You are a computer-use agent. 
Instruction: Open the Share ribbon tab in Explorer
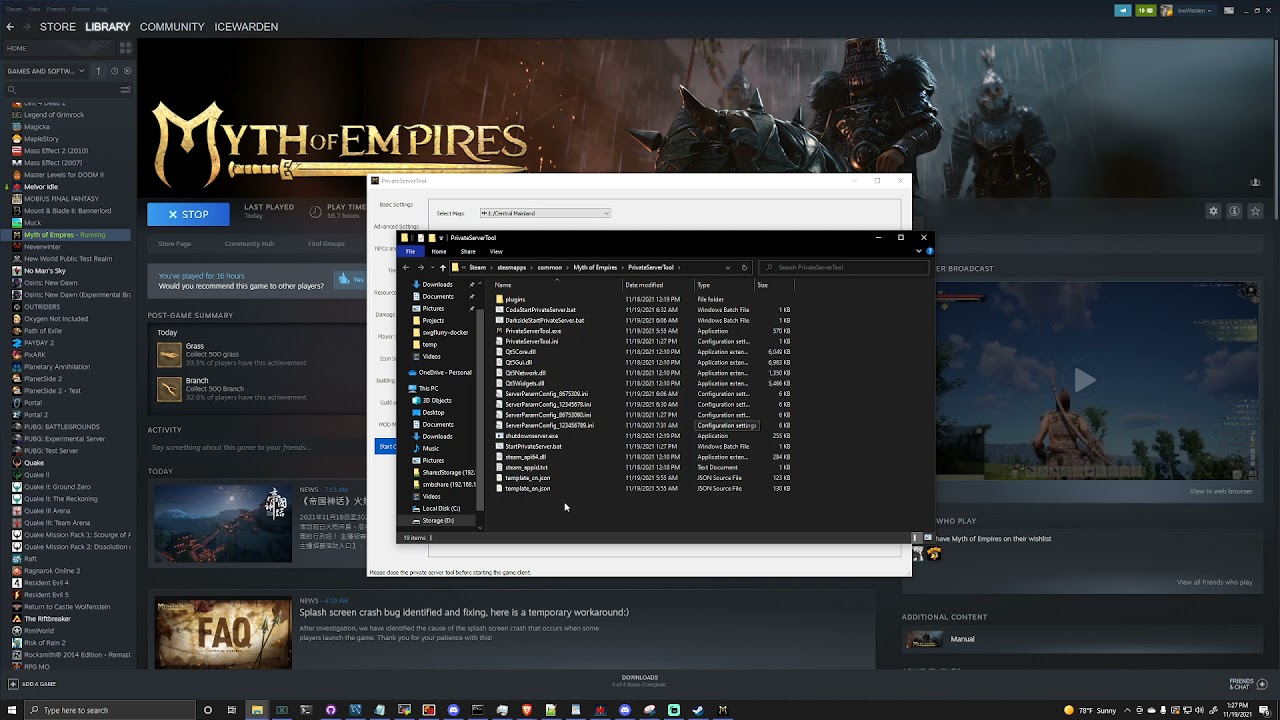(x=468, y=251)
